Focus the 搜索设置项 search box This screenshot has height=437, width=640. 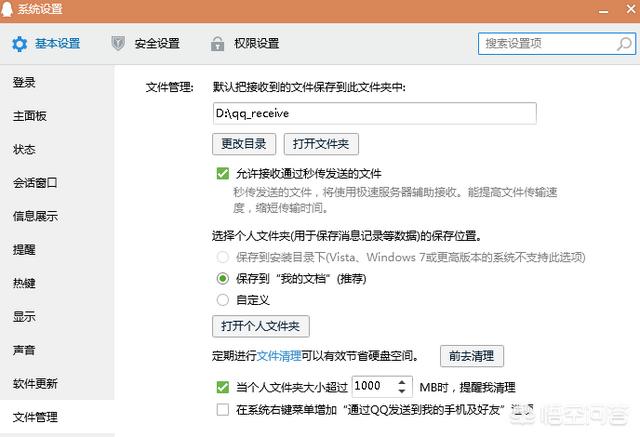tap(557, 44)
